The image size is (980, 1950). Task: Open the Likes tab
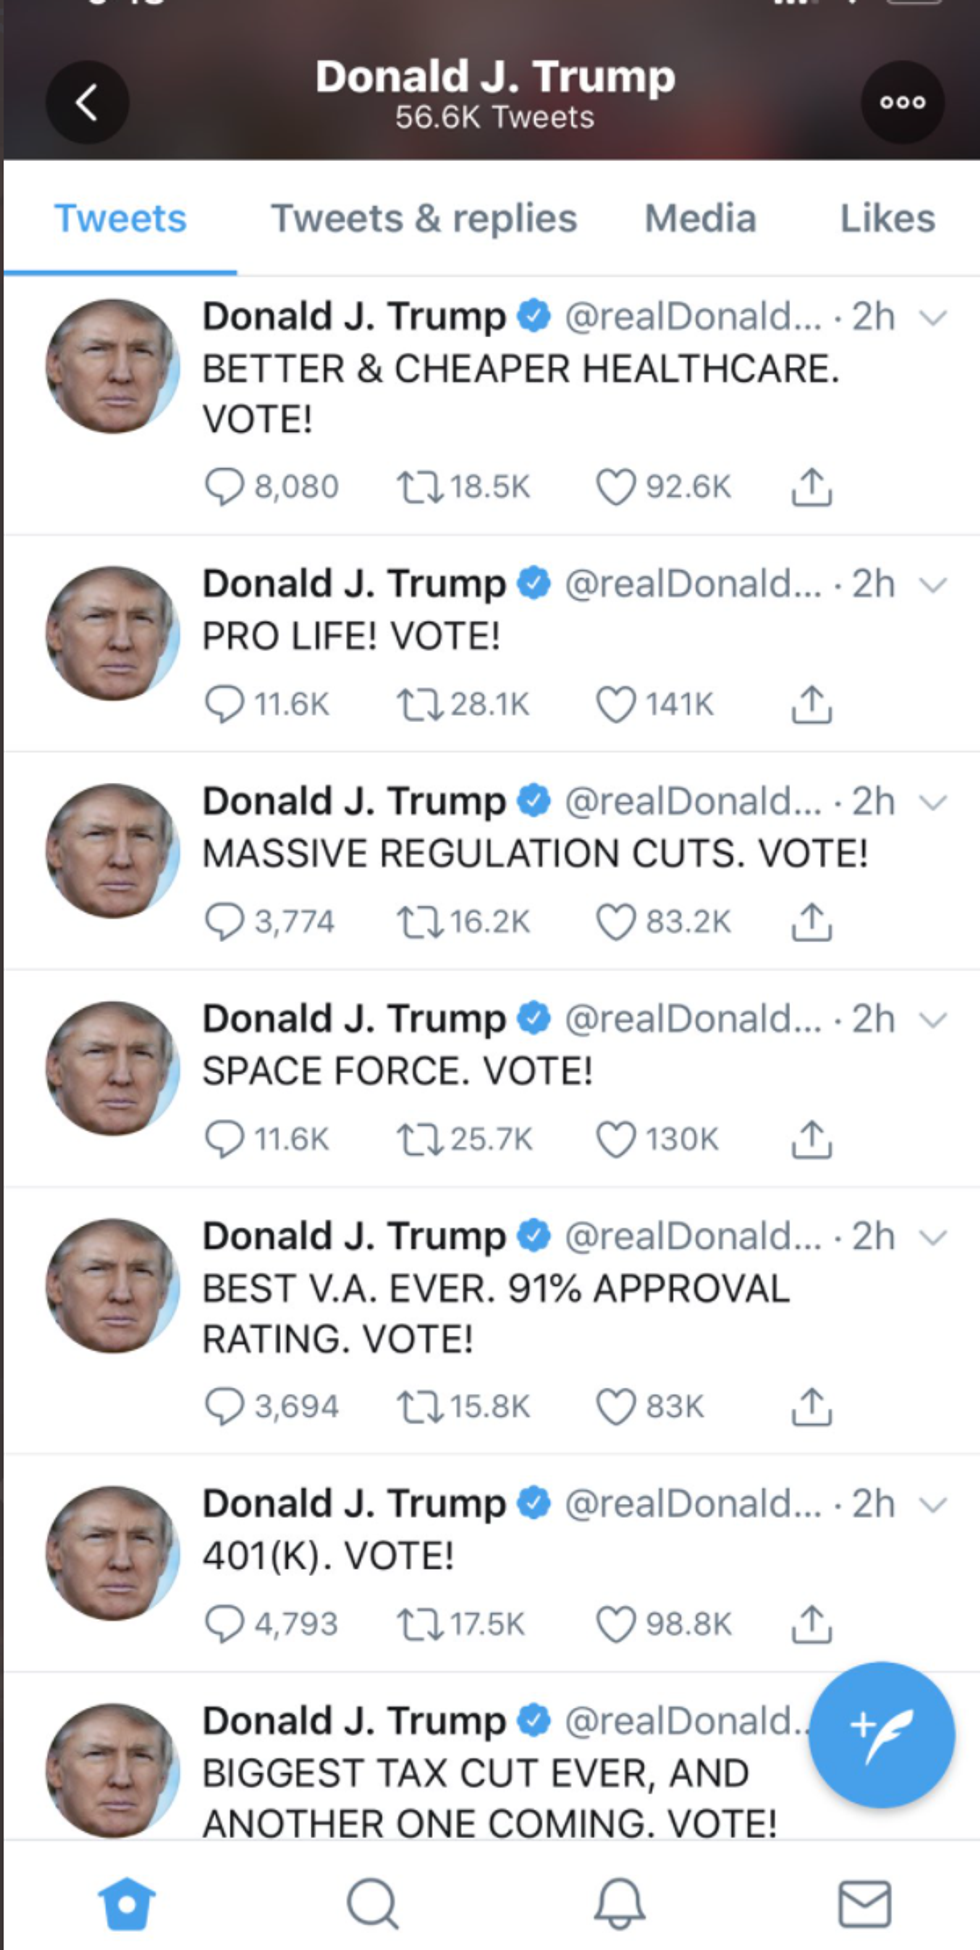[887, 218]
